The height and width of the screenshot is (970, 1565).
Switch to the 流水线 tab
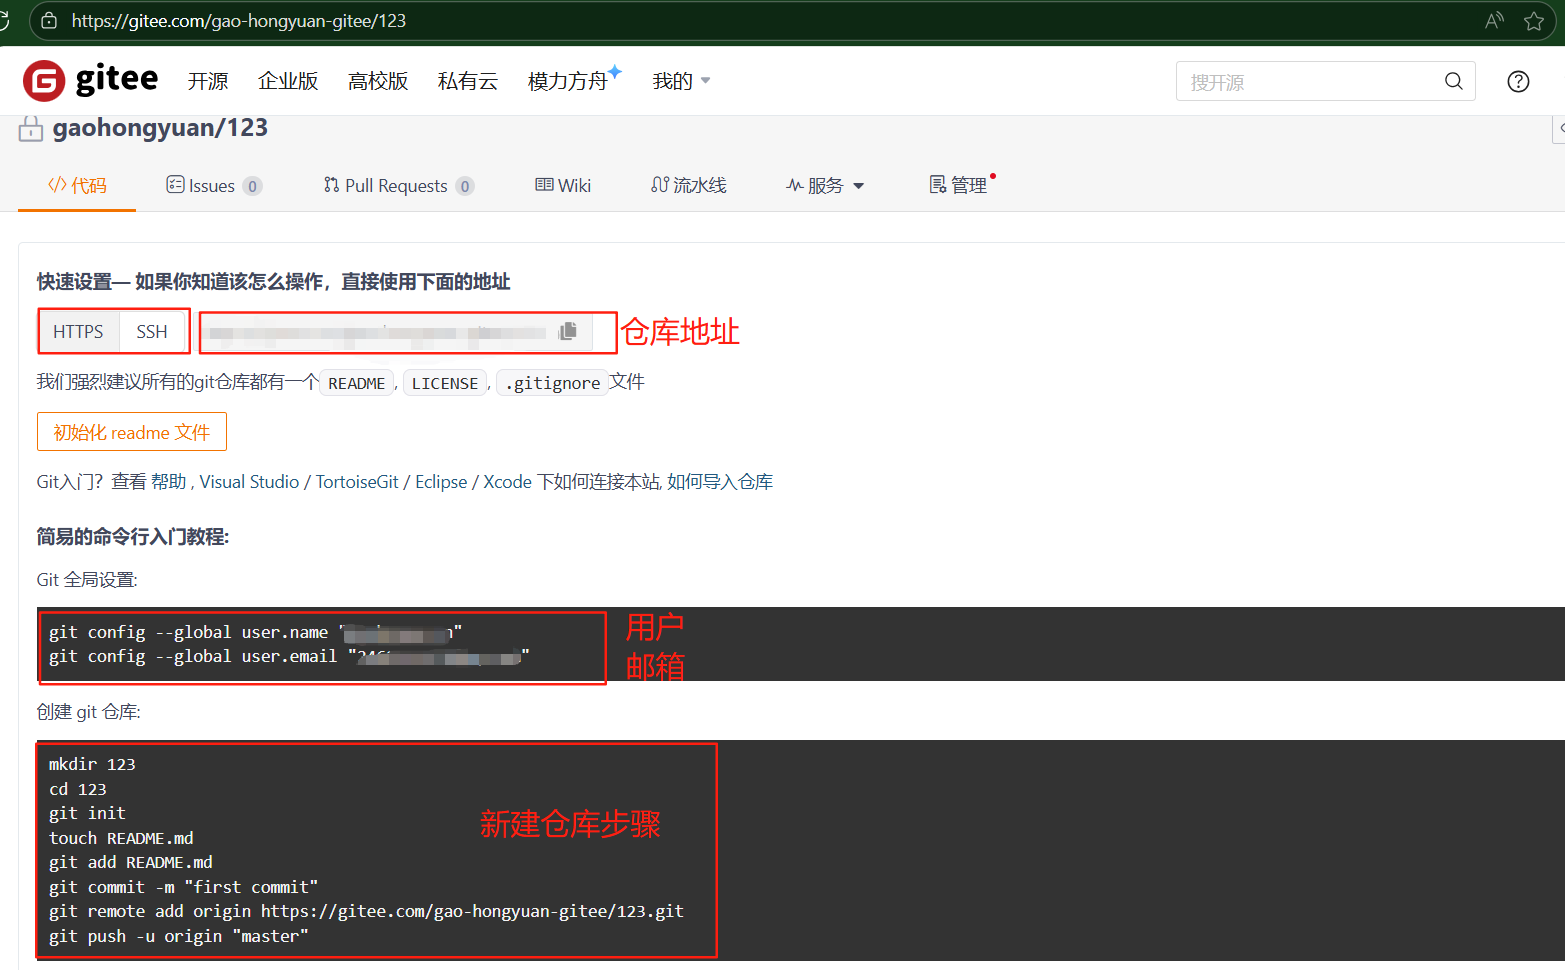(689, 185)
